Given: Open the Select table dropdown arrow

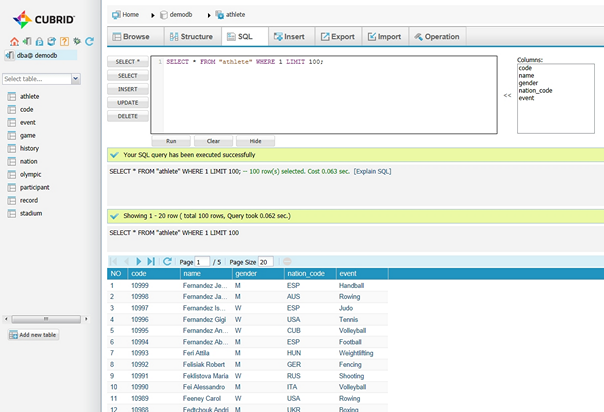Looking at the screenshot, I should pyautogui.click(x=76, y=78).
